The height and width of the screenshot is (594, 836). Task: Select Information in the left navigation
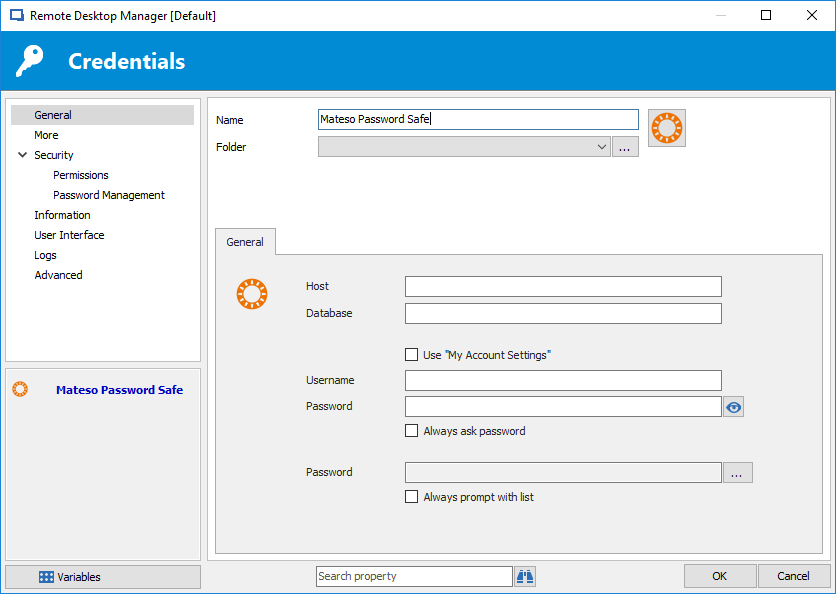62,215
